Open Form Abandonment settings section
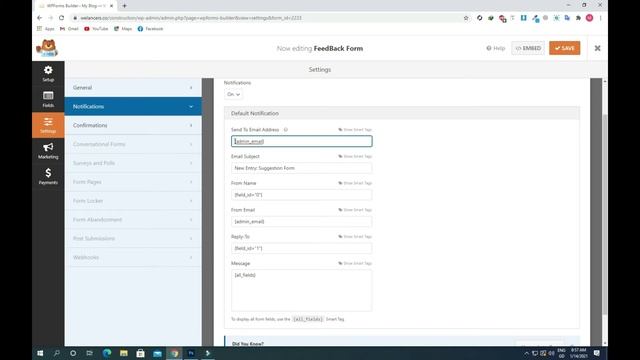The image size is (640, 360). point(133,220)
